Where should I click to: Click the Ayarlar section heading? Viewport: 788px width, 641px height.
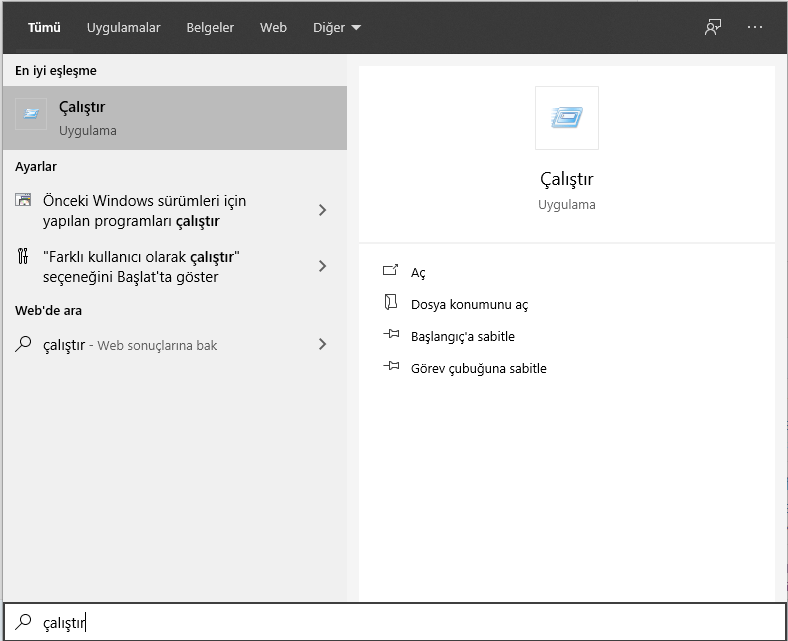pyautogui.click(x=36, y=166)
